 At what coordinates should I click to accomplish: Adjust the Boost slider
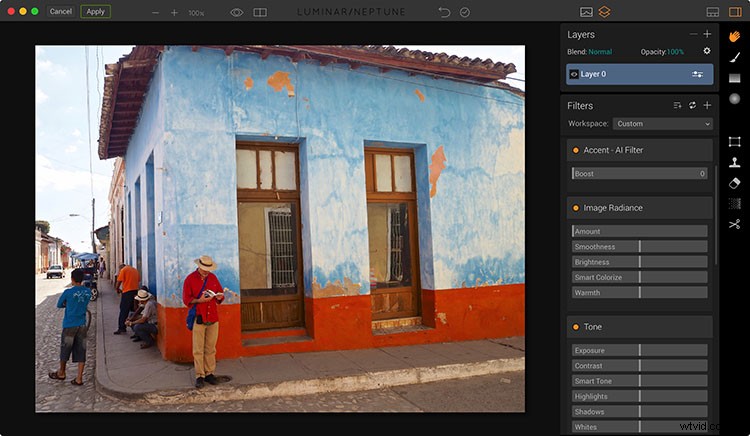pos(640,174)
